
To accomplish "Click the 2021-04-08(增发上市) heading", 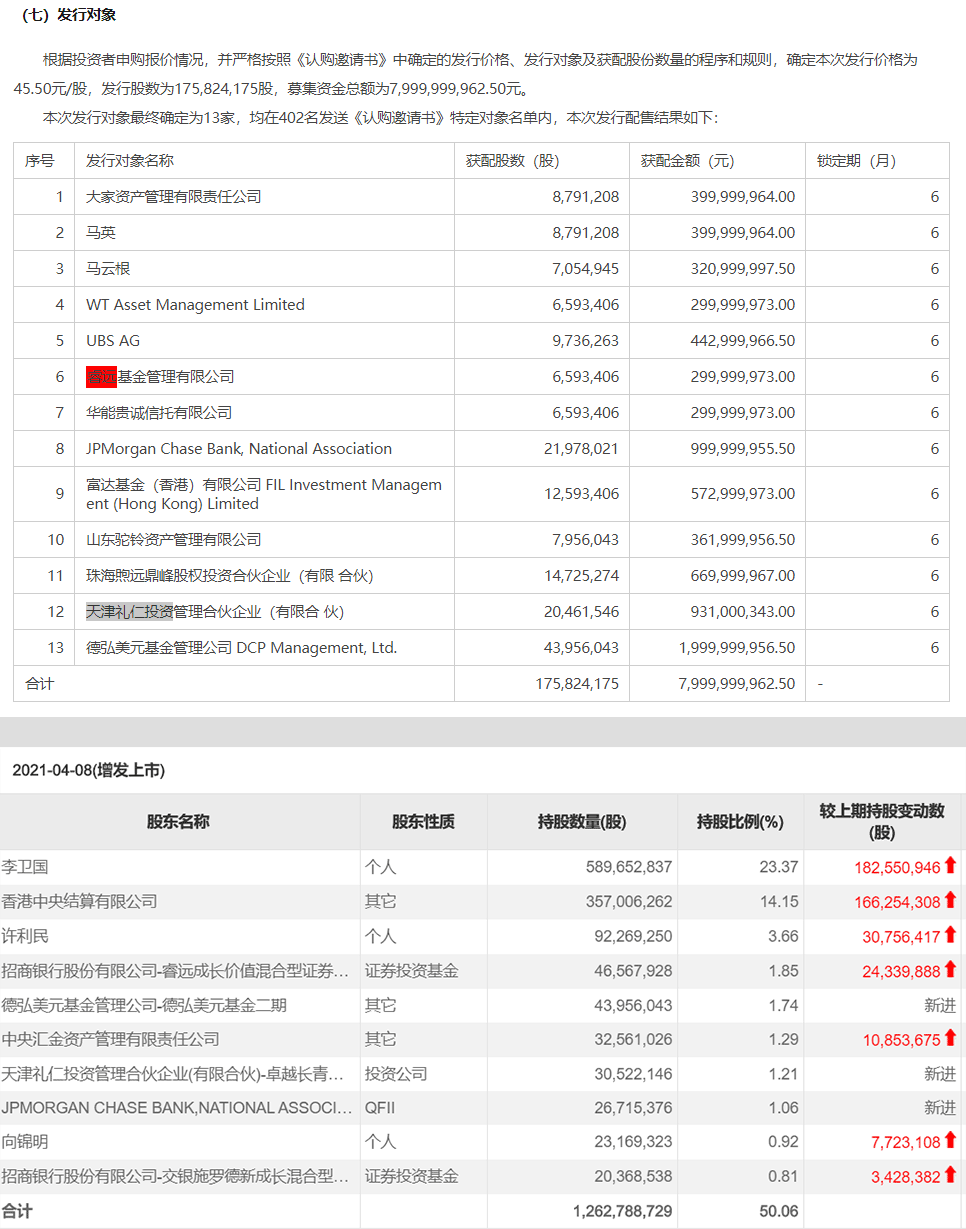I will click(x=88, y=770).
